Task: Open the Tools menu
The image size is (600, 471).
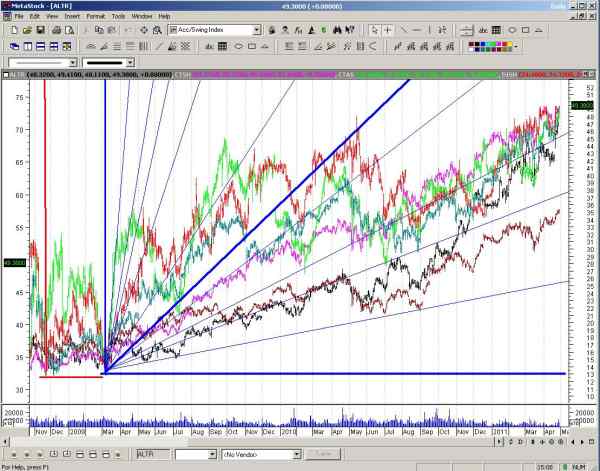Action: (118, 16)
